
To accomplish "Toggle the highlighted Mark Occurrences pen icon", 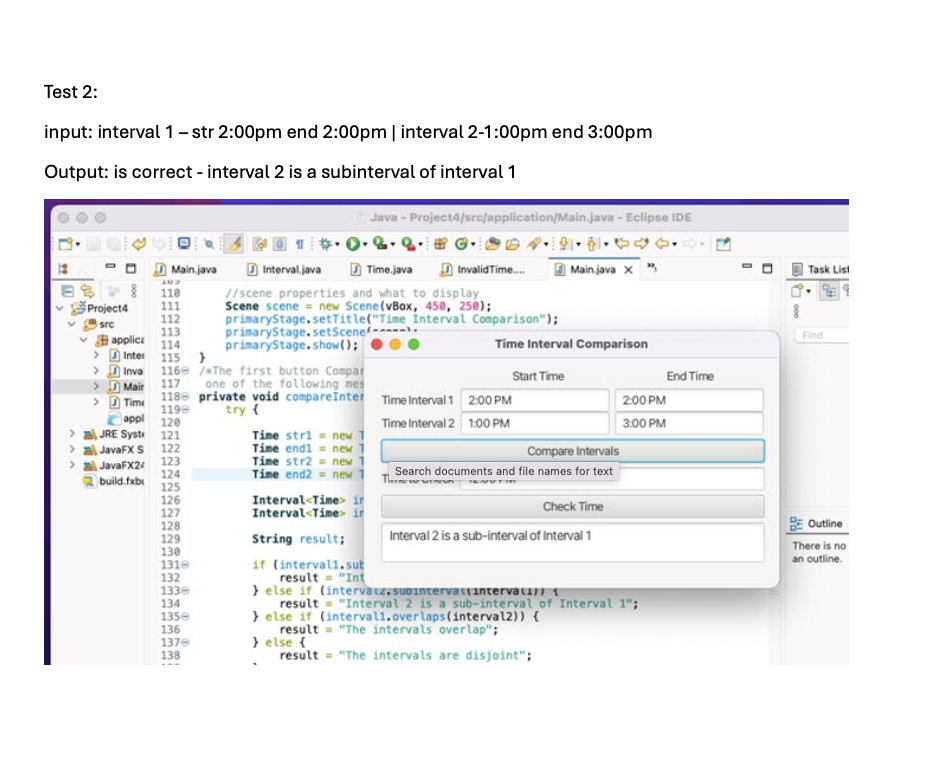I will (234, 243).
